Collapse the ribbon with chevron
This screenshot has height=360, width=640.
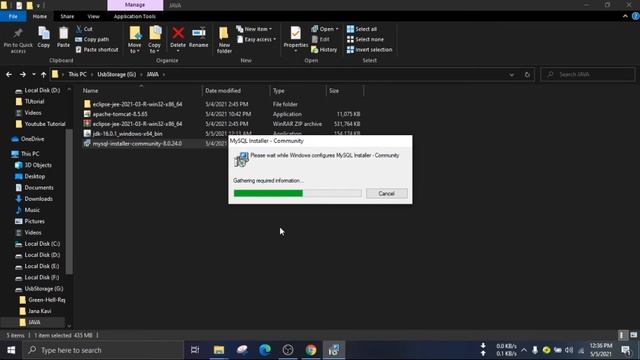coord(625,16)
